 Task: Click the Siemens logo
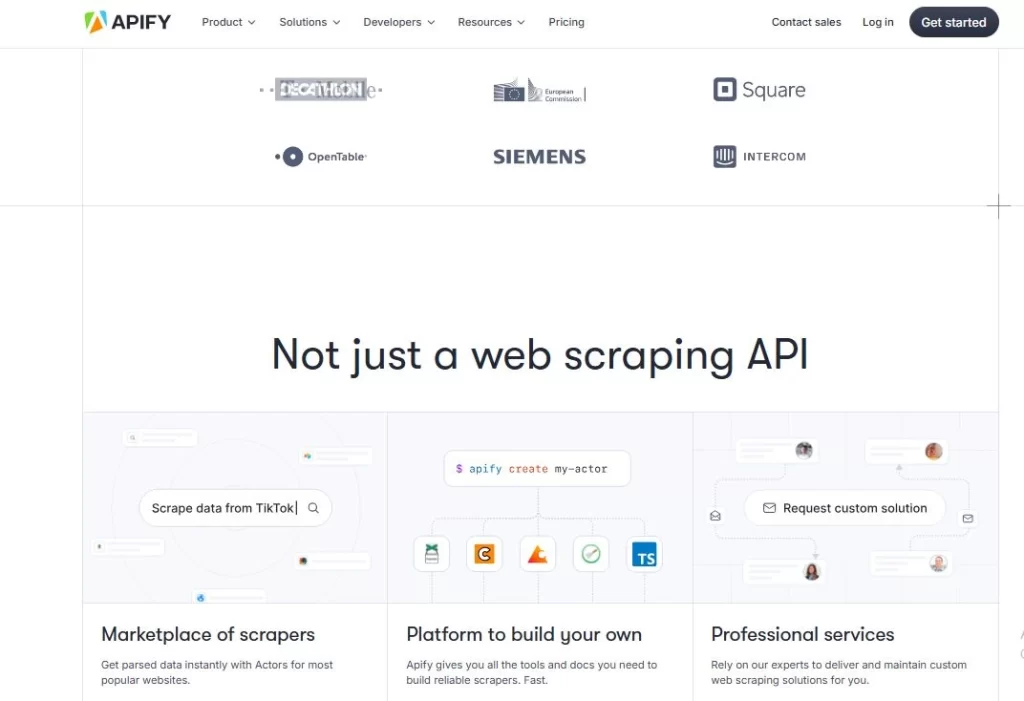pos(539,157)
